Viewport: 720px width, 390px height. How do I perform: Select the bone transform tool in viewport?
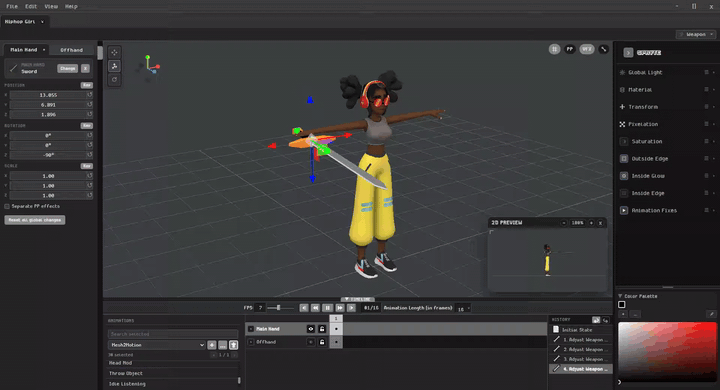[x=114, y=66]
